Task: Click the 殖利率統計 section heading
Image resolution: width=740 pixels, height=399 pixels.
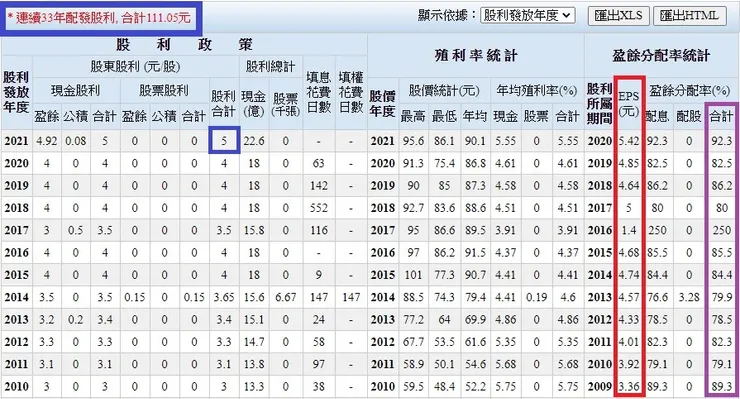Action: (x=476, y=56)
